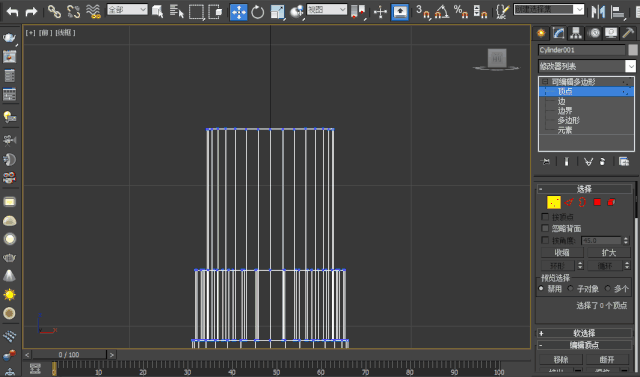Switch to the Create panel star tab
The width and height of the screenshot is (640, 377).
(x=541, y=33)
